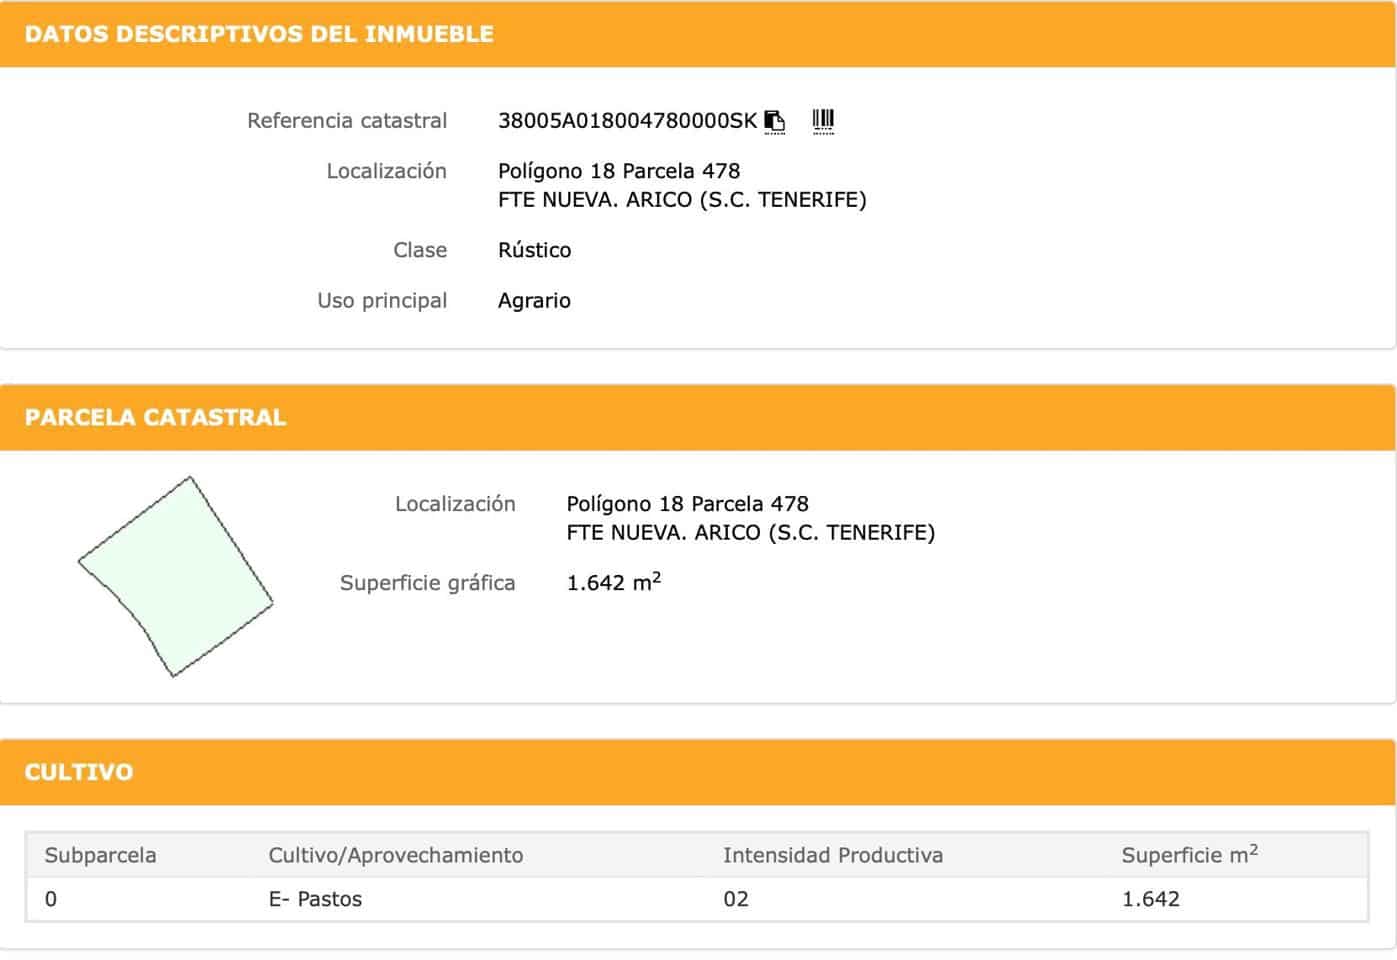Expand the CULTIVO section header

[x=78, y=772]
